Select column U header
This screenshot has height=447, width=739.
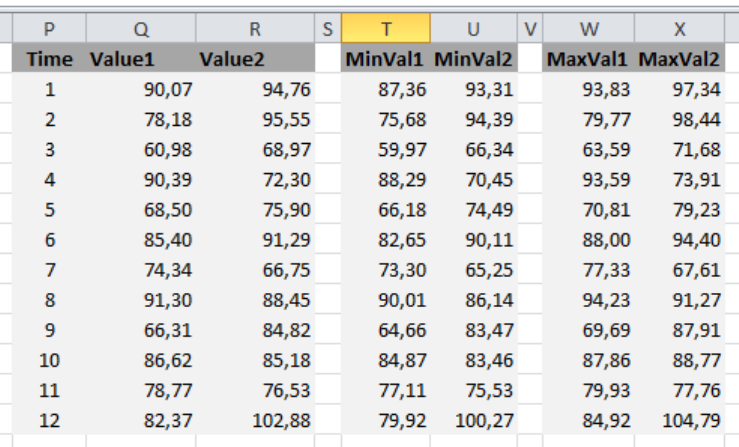pos(474,28)
